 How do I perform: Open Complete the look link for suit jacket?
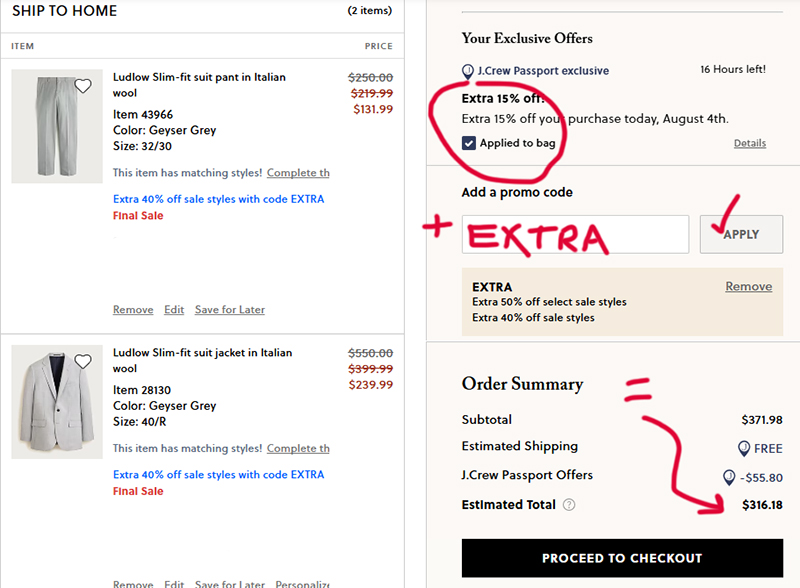(298, 448)
